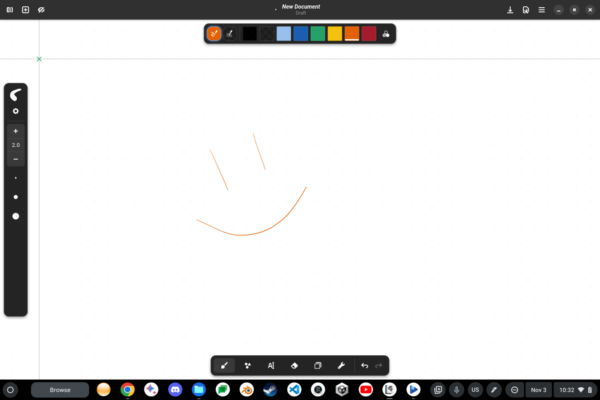Image resolution: width=600 pixels, height=400 pixels.
Task: Select the largest stroke width preset
Action: tap(15, 216)
